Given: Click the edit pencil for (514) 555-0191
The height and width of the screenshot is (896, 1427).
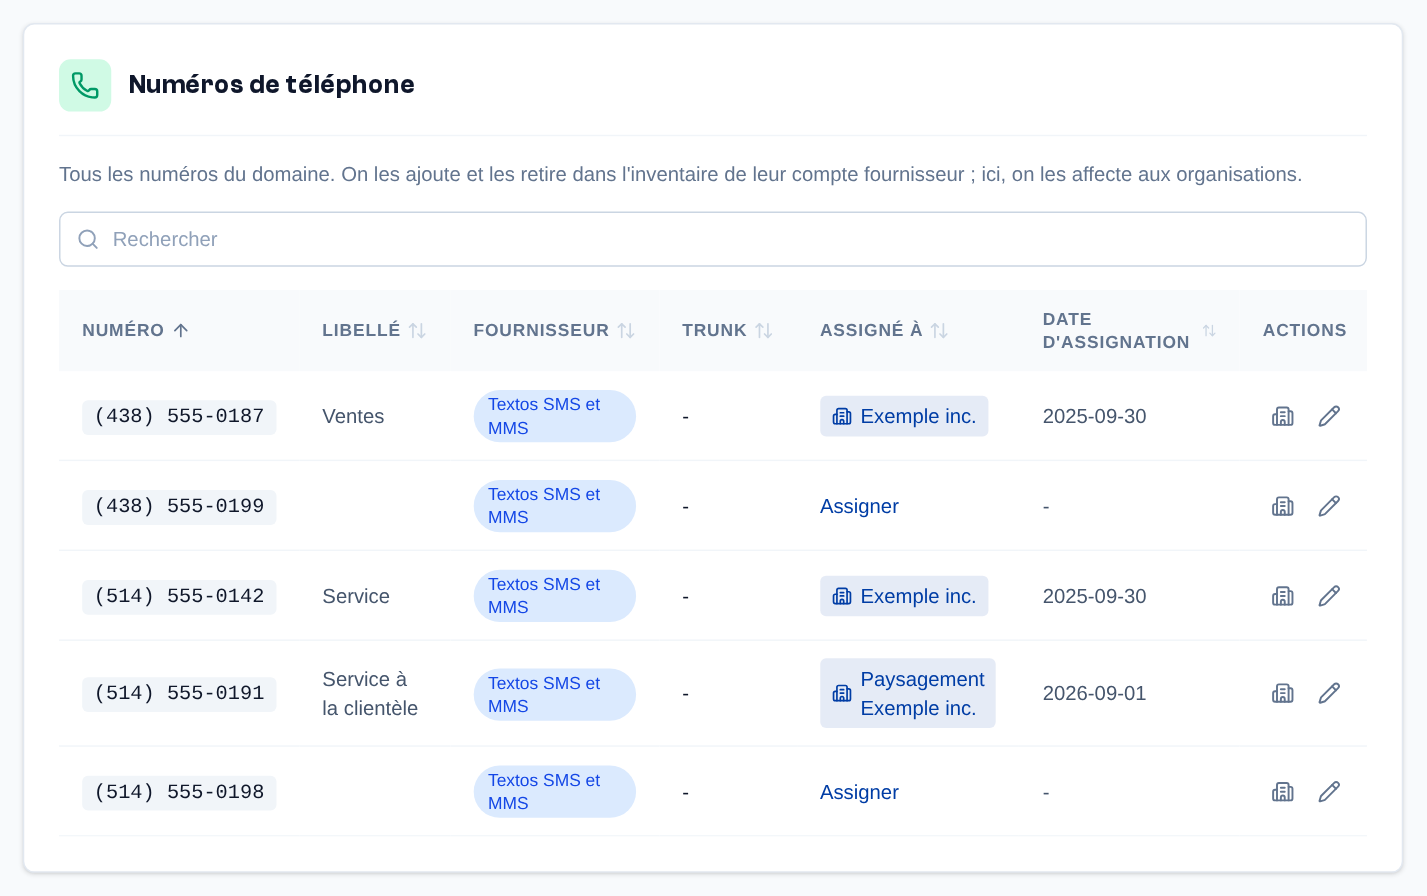Looking at the screenshot, I should point(1329,693).
